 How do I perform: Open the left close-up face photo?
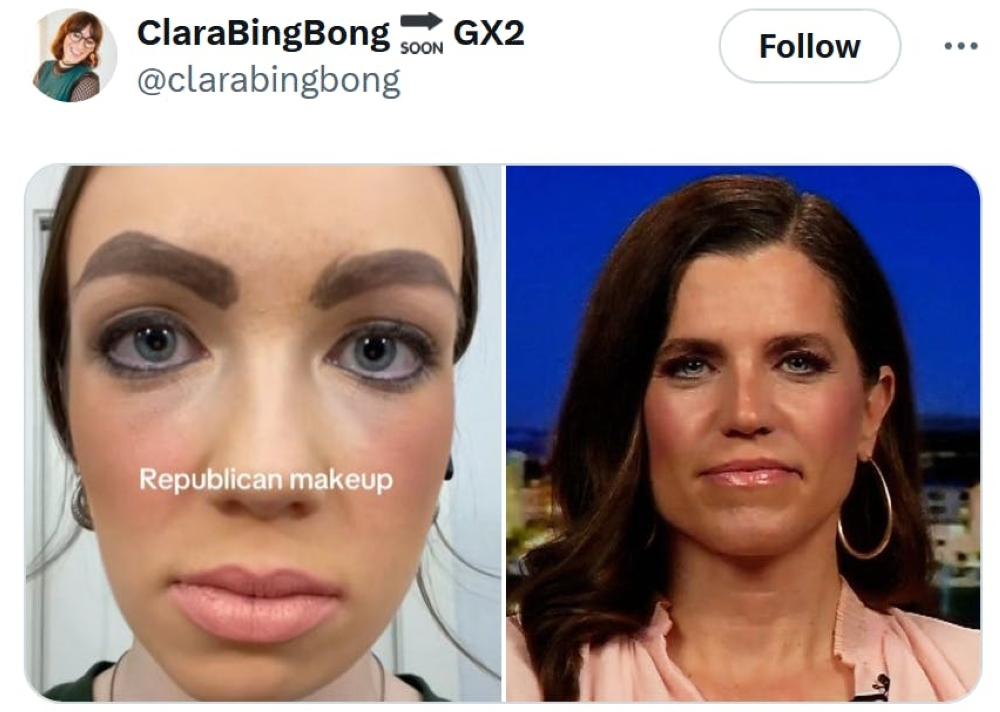click(263, 433)
